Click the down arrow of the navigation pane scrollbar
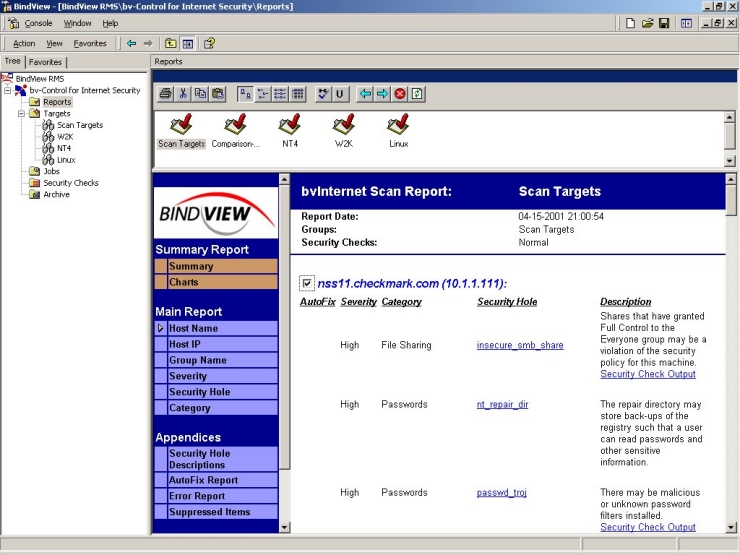 (x=284, y=528)
